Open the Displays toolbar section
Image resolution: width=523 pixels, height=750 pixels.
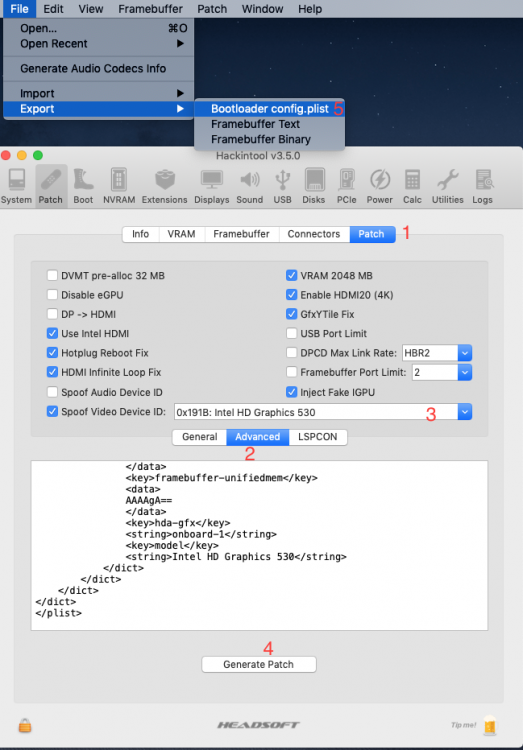pos(211,187)
